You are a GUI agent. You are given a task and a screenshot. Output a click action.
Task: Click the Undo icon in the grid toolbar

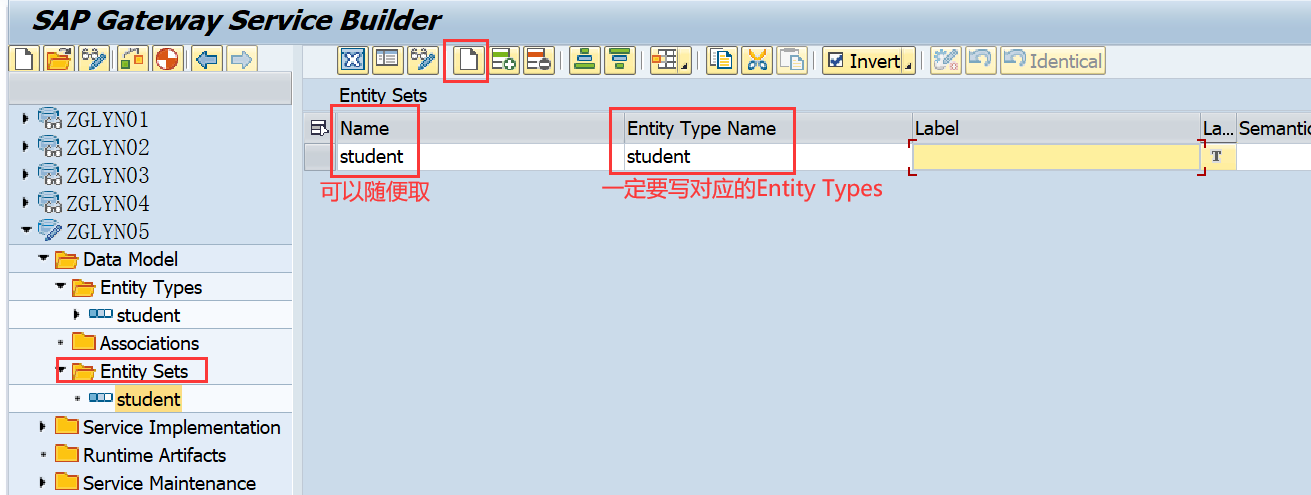[981, 61]
